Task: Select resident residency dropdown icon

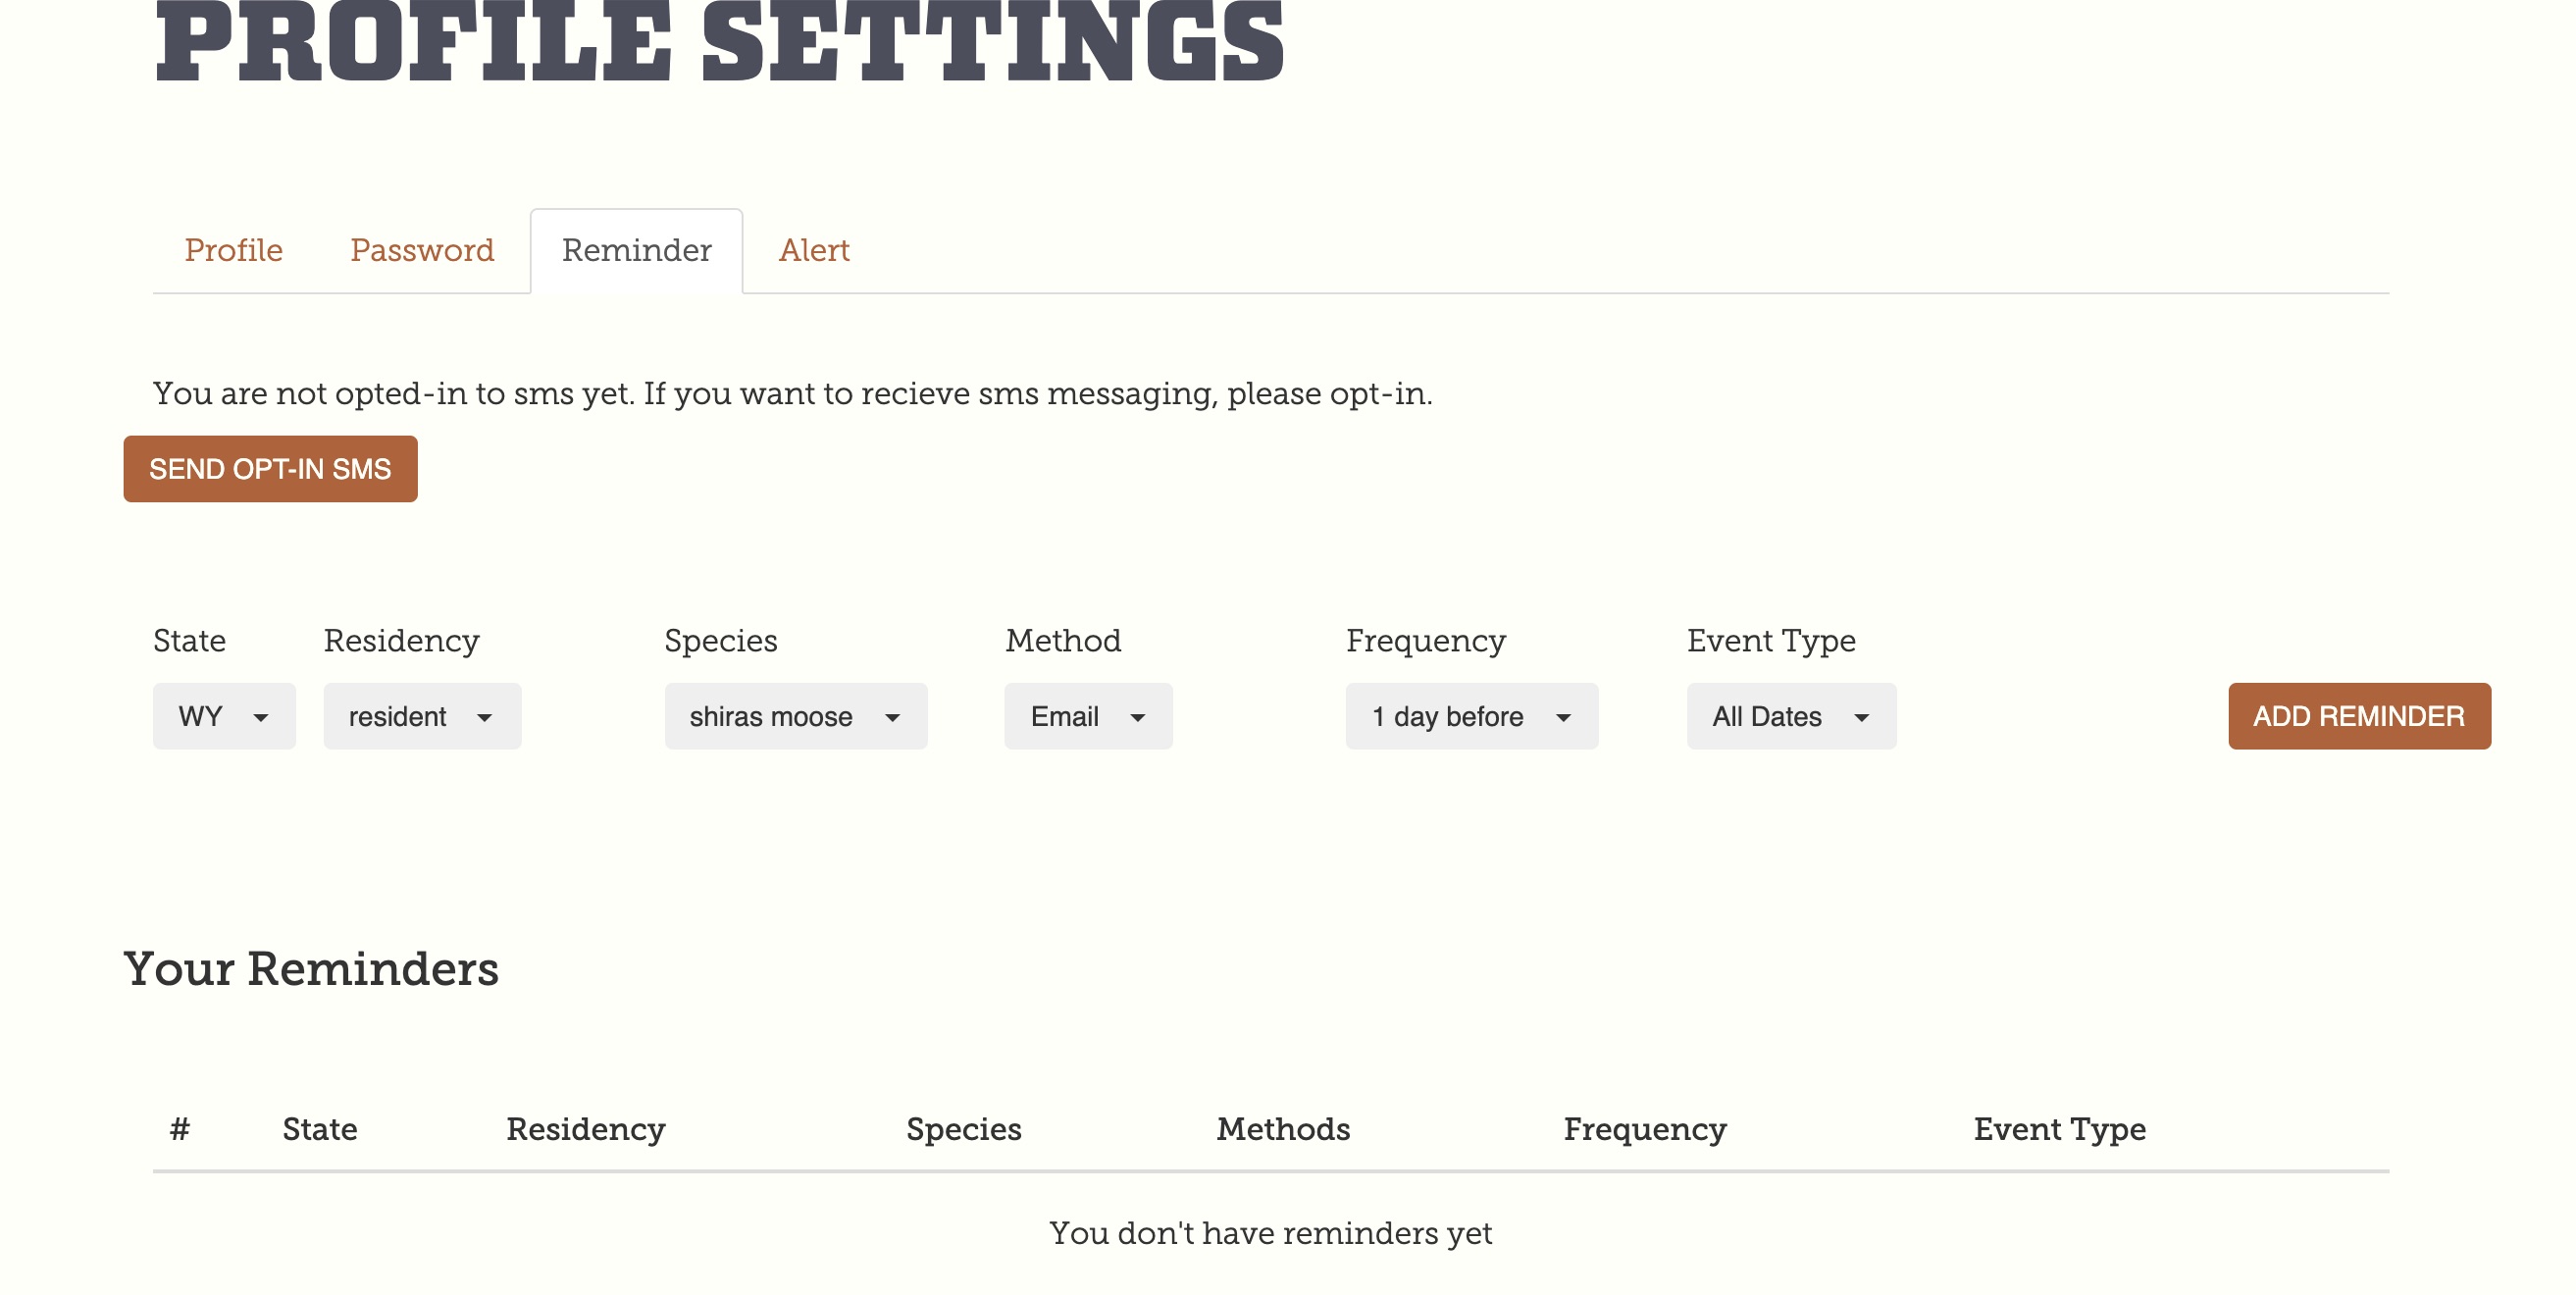Action: tap(486, 717)
